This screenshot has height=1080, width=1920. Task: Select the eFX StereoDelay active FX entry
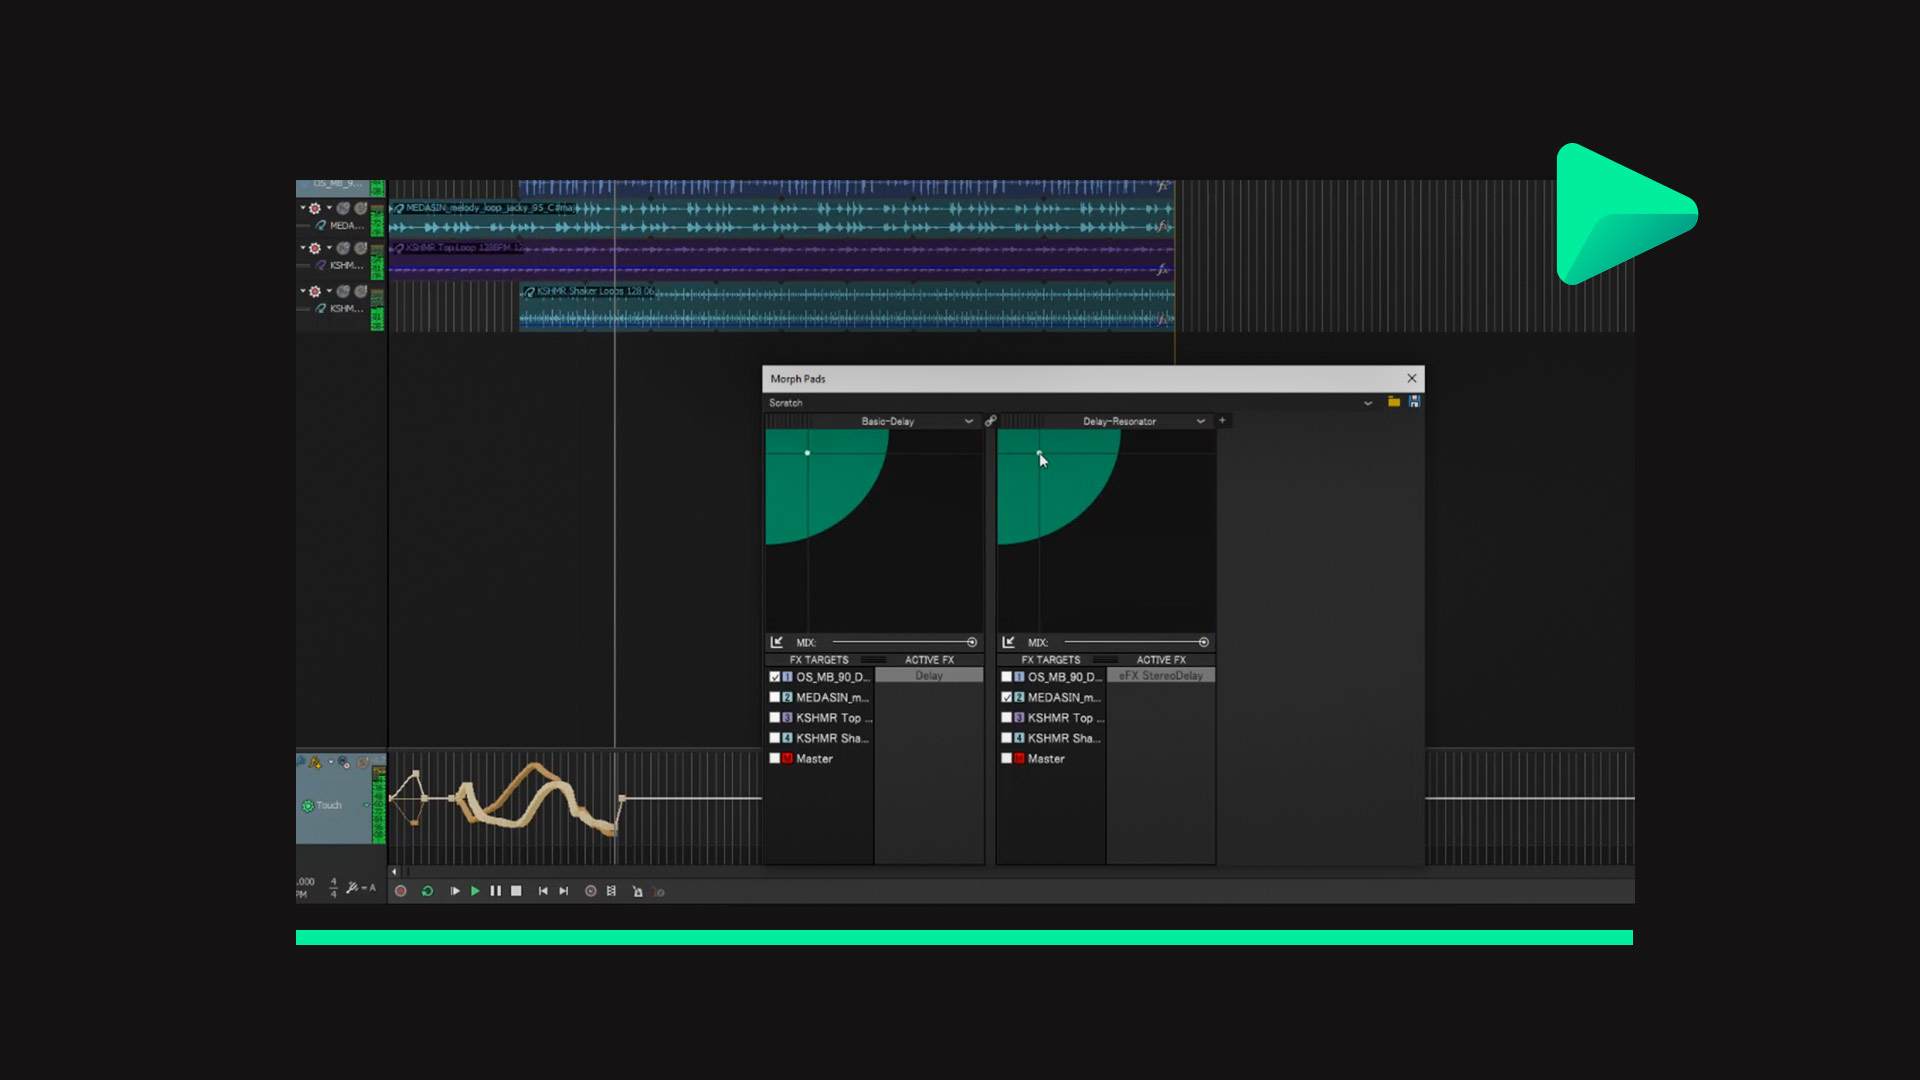(1161, 676)
